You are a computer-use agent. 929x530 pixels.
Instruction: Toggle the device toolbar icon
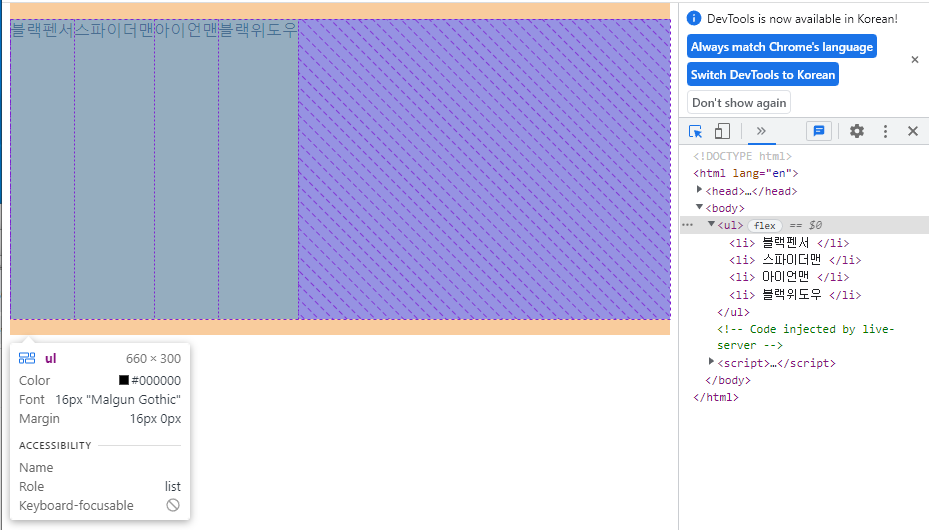pos(722,131)
